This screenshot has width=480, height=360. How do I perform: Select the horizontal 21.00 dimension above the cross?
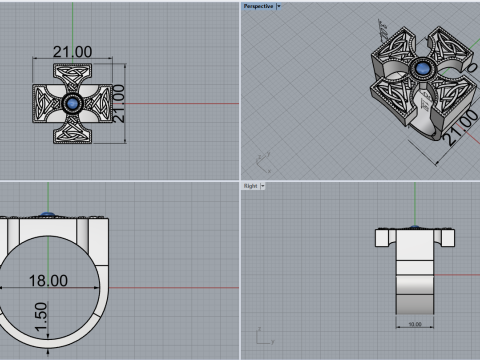coord(72,52)
